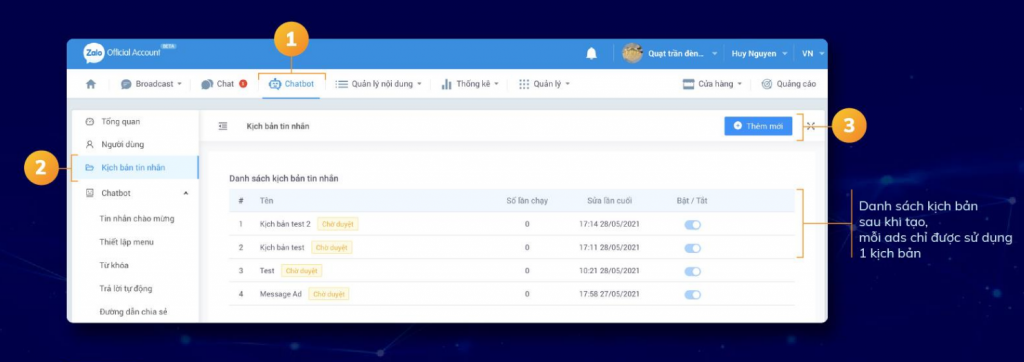This screenshot has width=1024, height=362.
Task: Click the Cửa hàng store icon
Action: 688,84
